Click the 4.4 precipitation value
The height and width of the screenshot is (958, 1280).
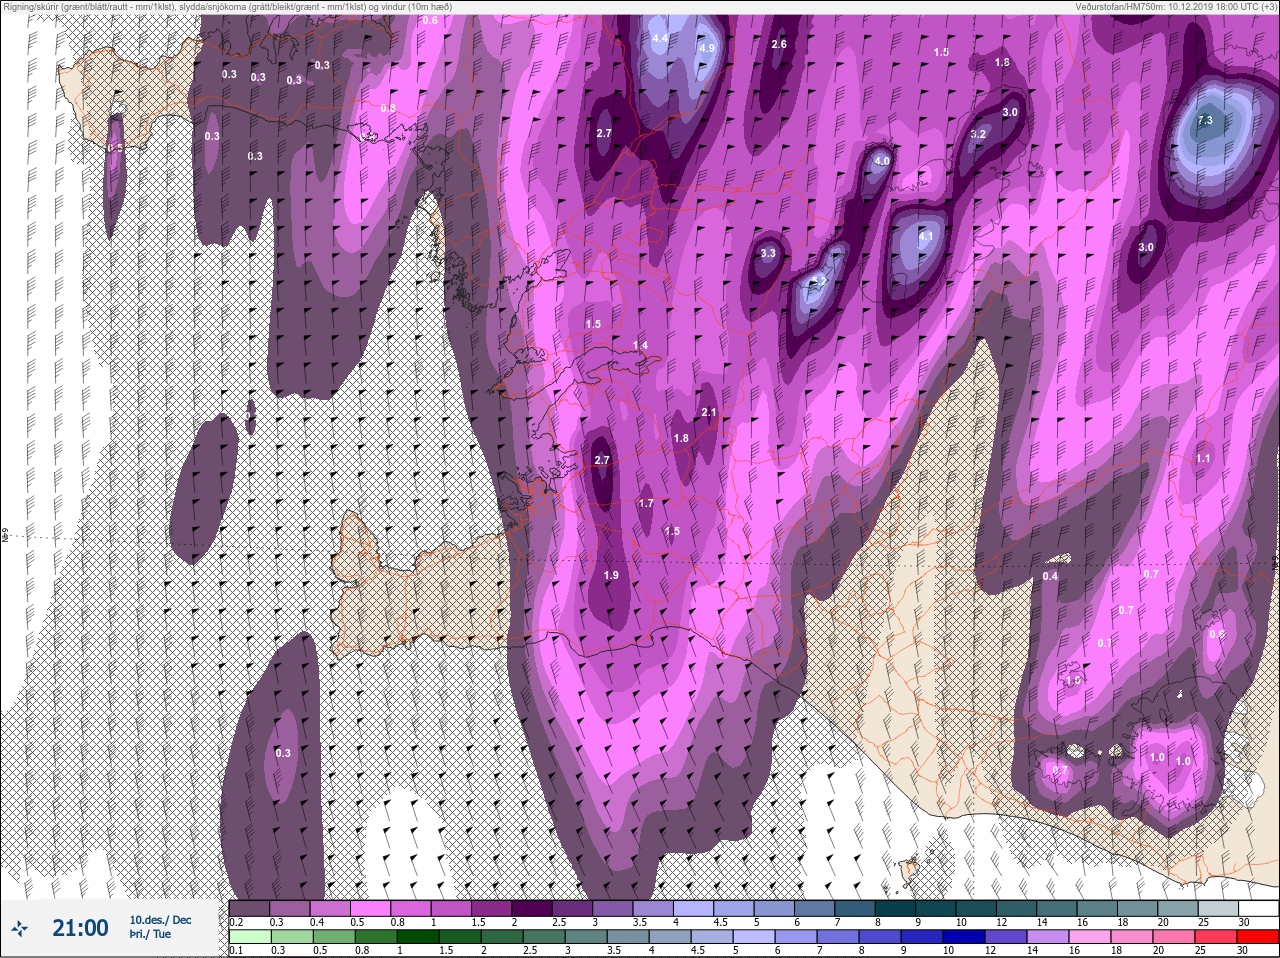[660, 39]
